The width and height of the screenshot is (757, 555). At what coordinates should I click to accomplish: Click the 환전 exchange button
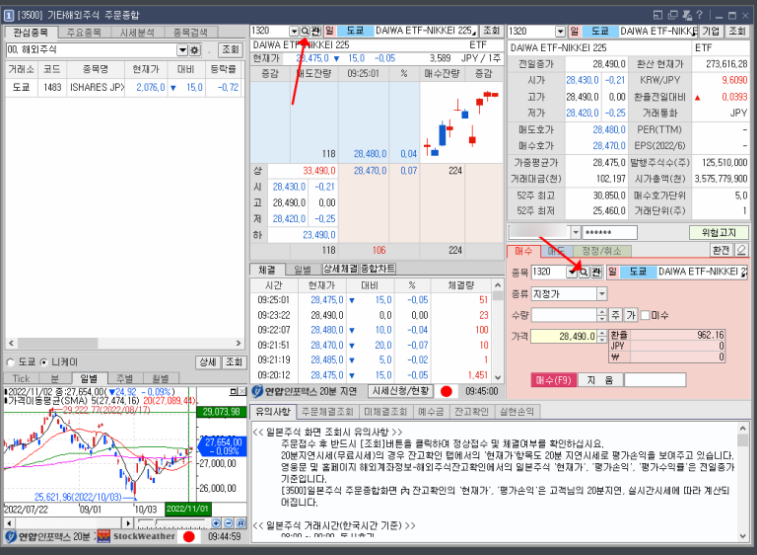pos(720,250)
